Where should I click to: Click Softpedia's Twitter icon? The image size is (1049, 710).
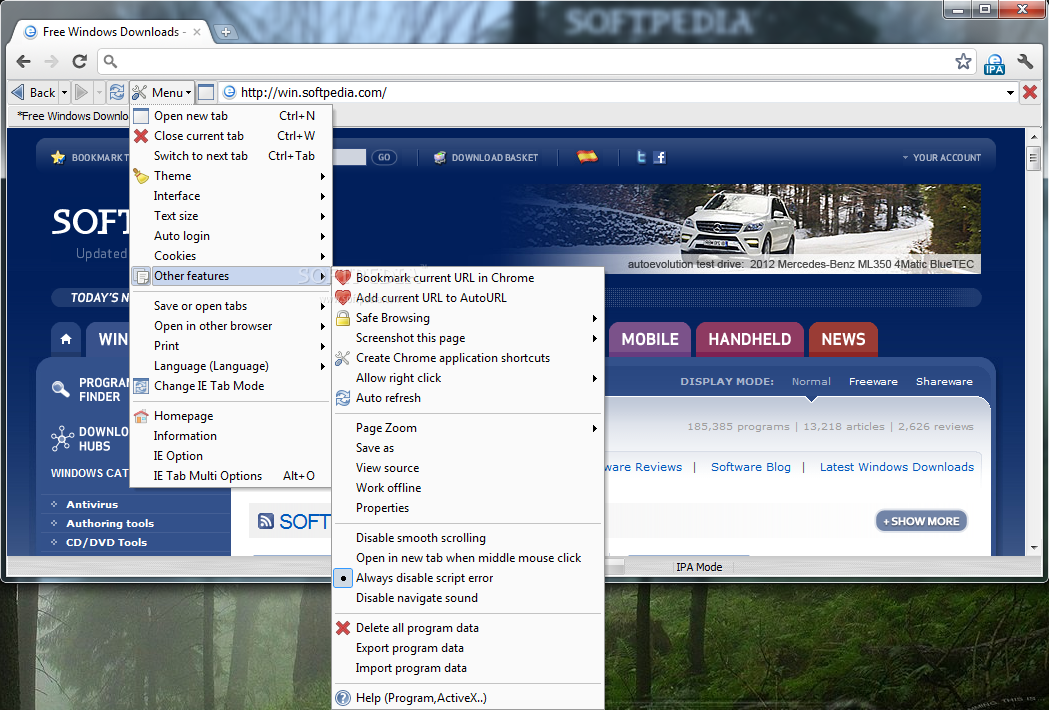(x=641, y=157)
